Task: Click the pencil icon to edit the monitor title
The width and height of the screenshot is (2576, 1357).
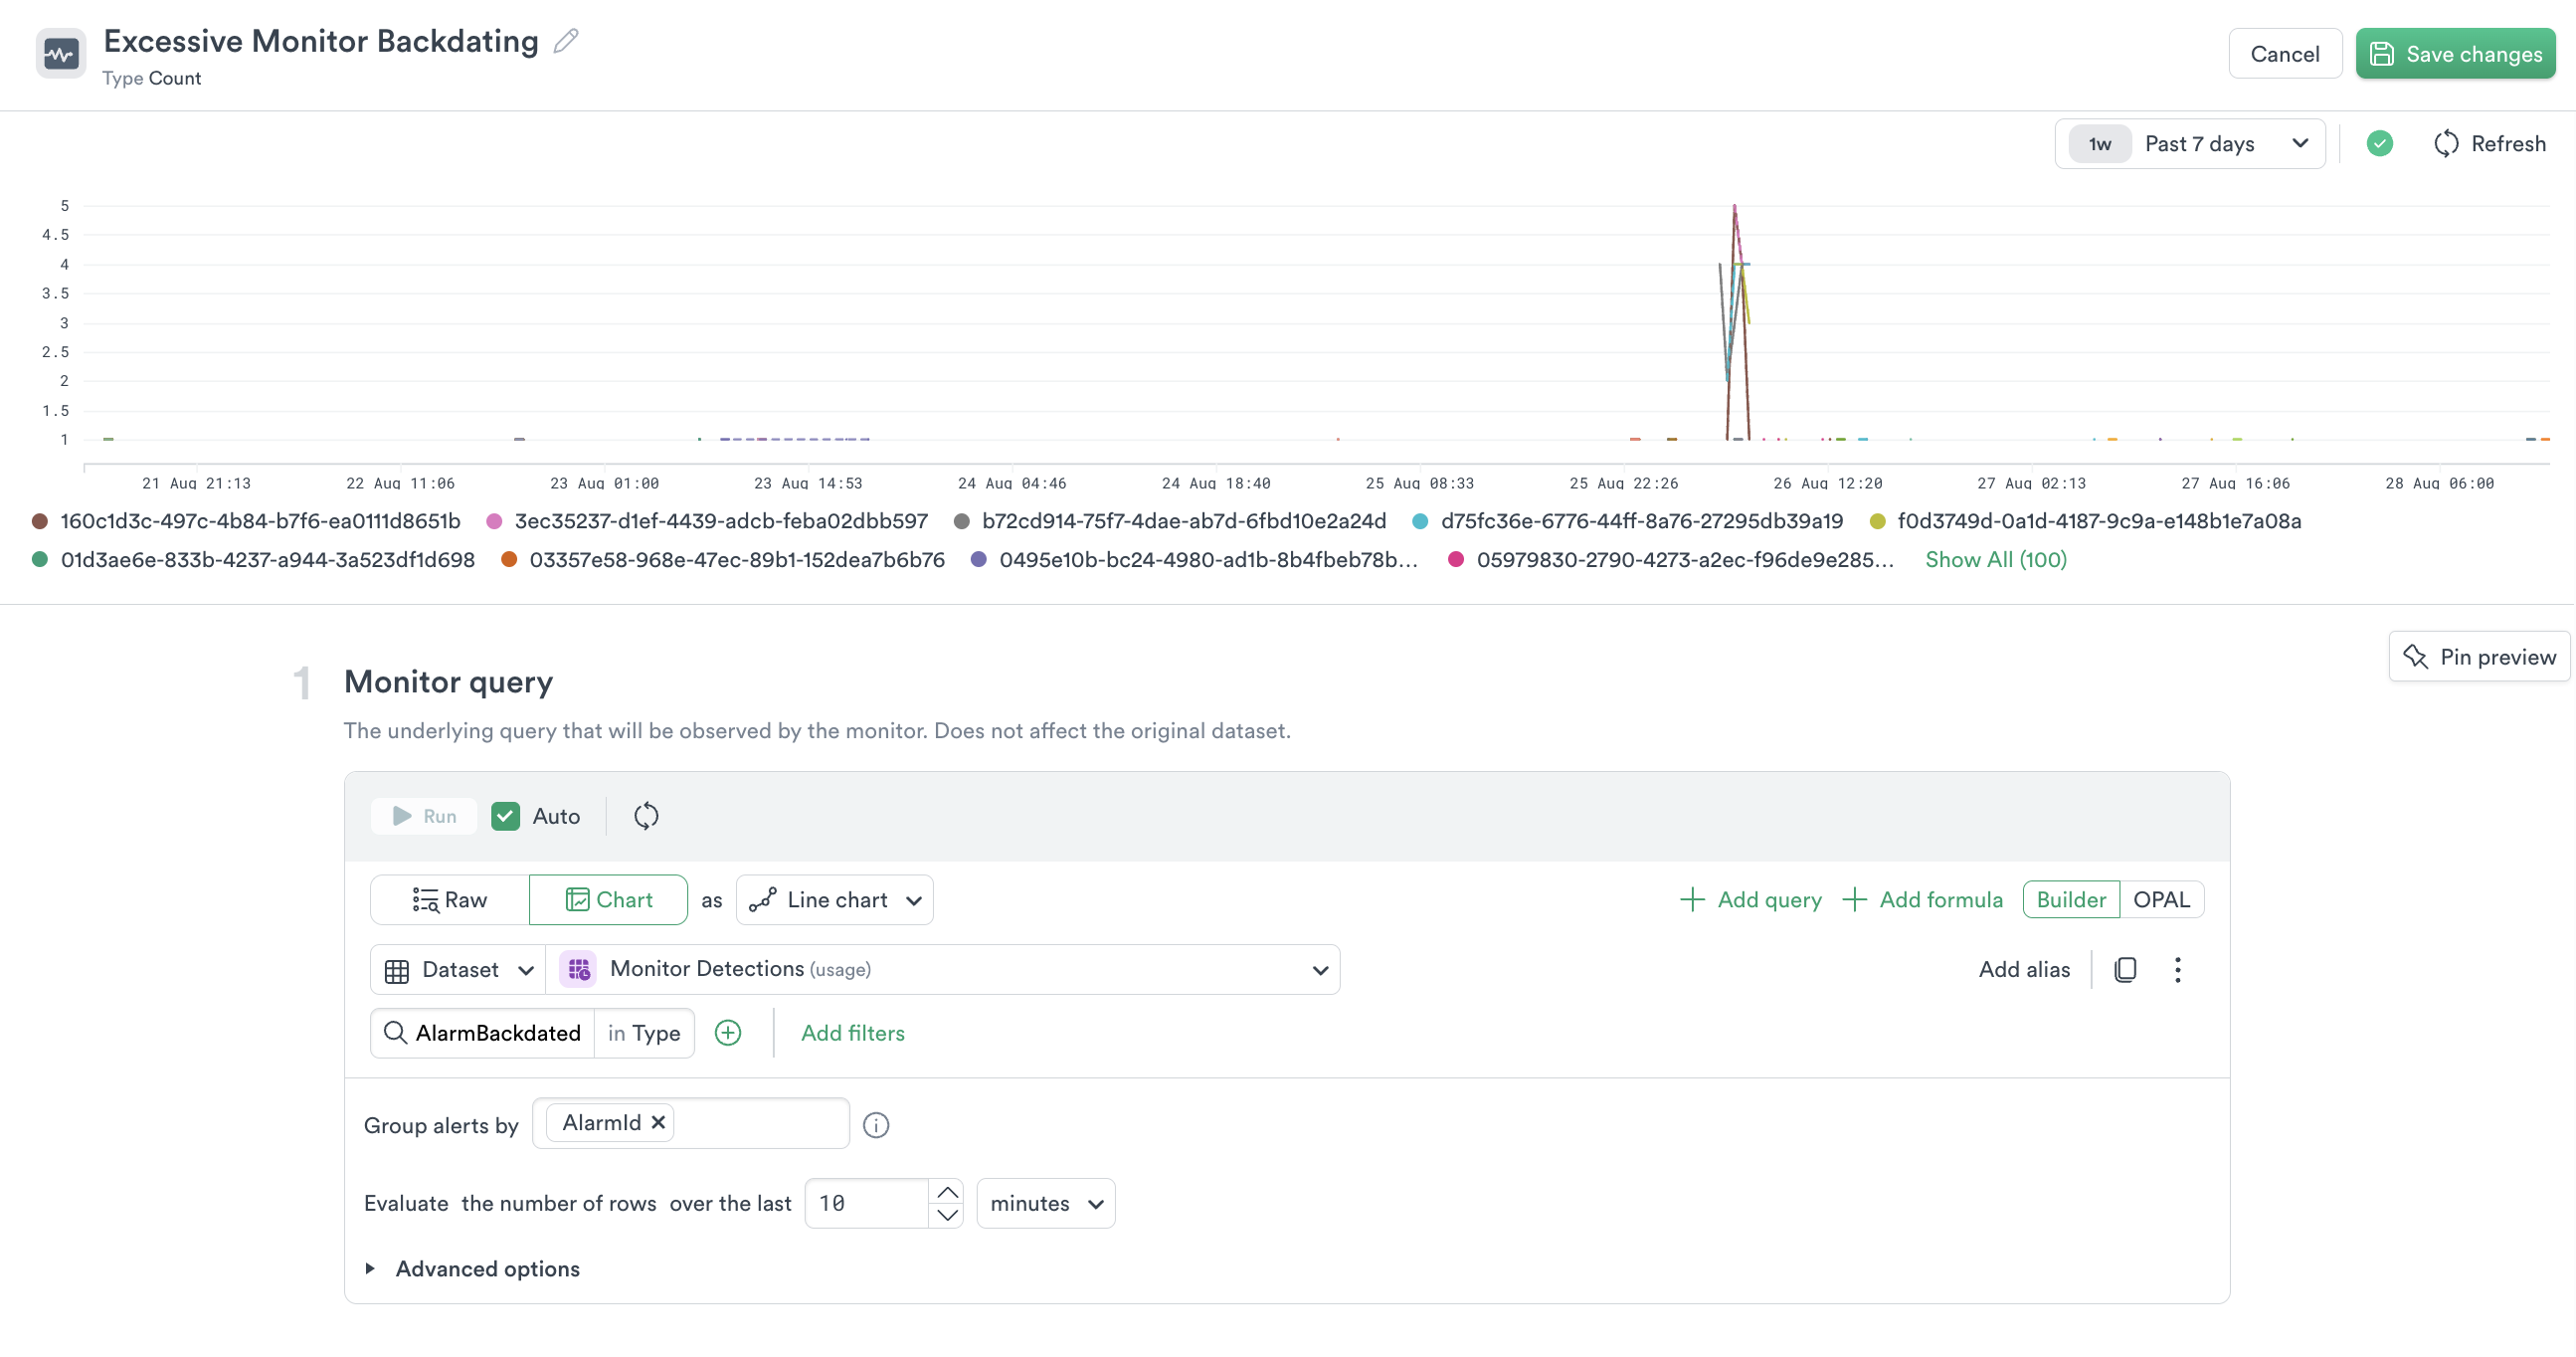Action: point(566,41)
